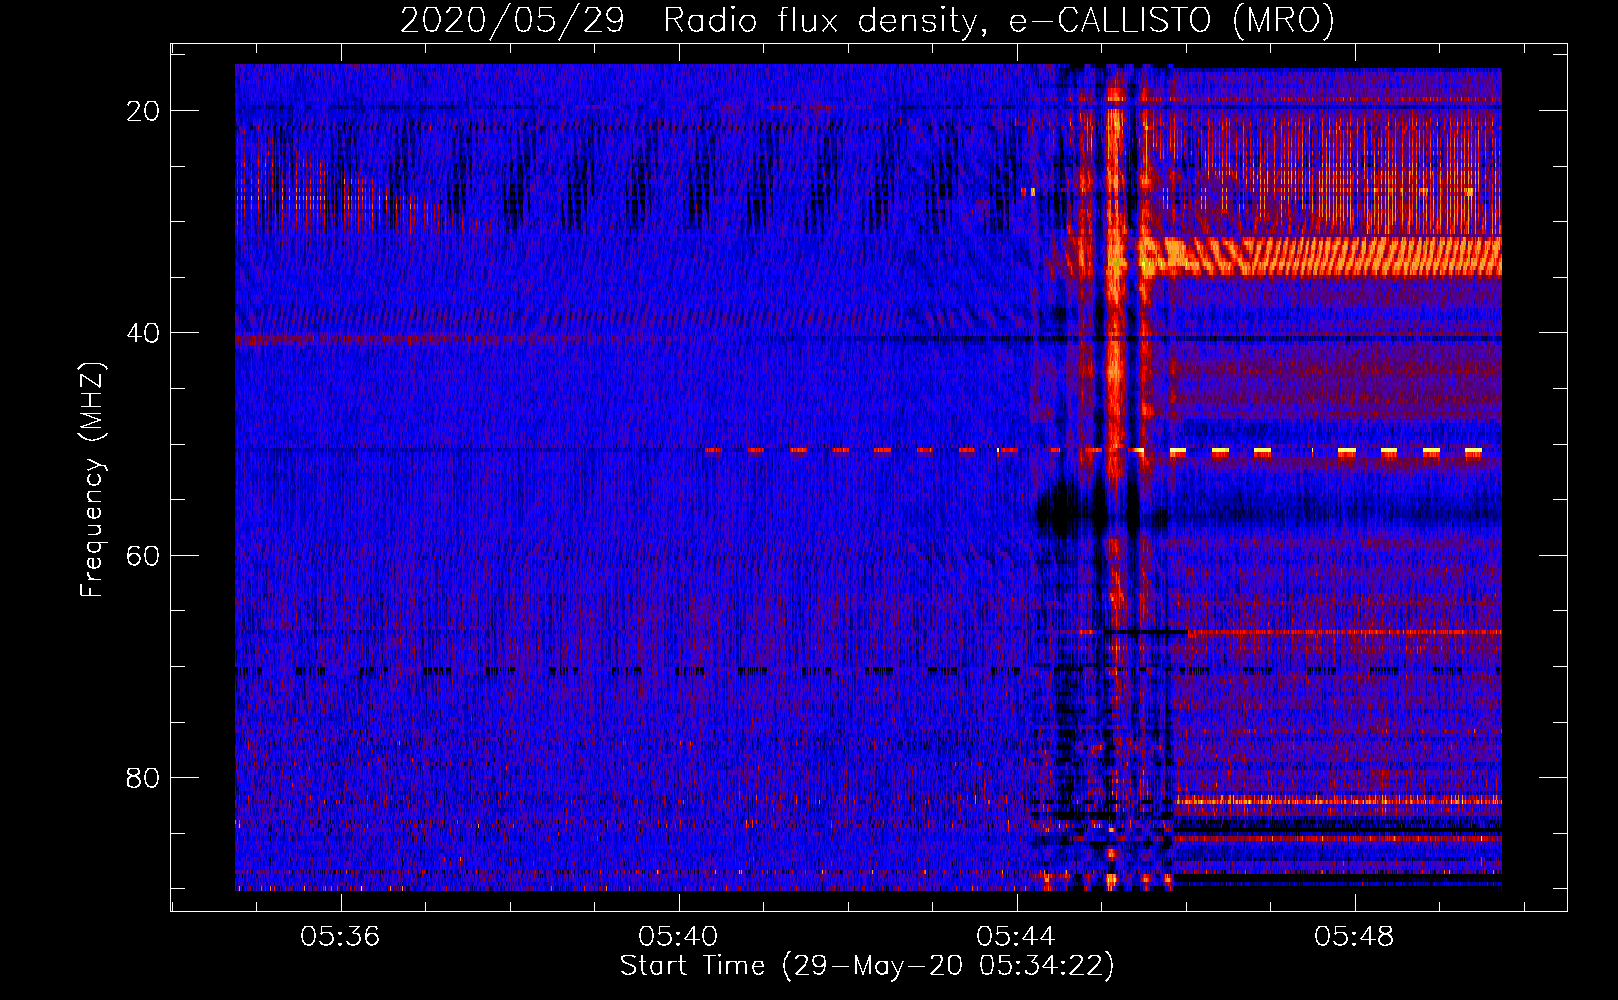Click the 'Start Time (29-May-20 05:34:22)' label

coord(867,966)
